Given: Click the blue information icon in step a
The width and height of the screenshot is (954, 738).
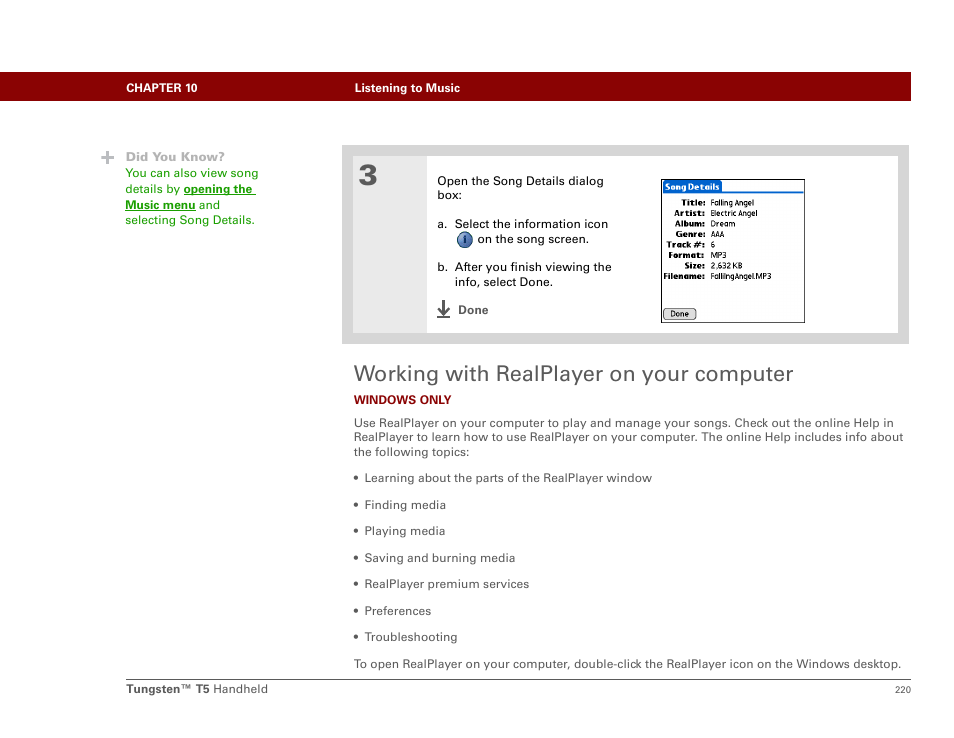Looking at the screenshot, I should pyautogui.click(x=464, y=240).
